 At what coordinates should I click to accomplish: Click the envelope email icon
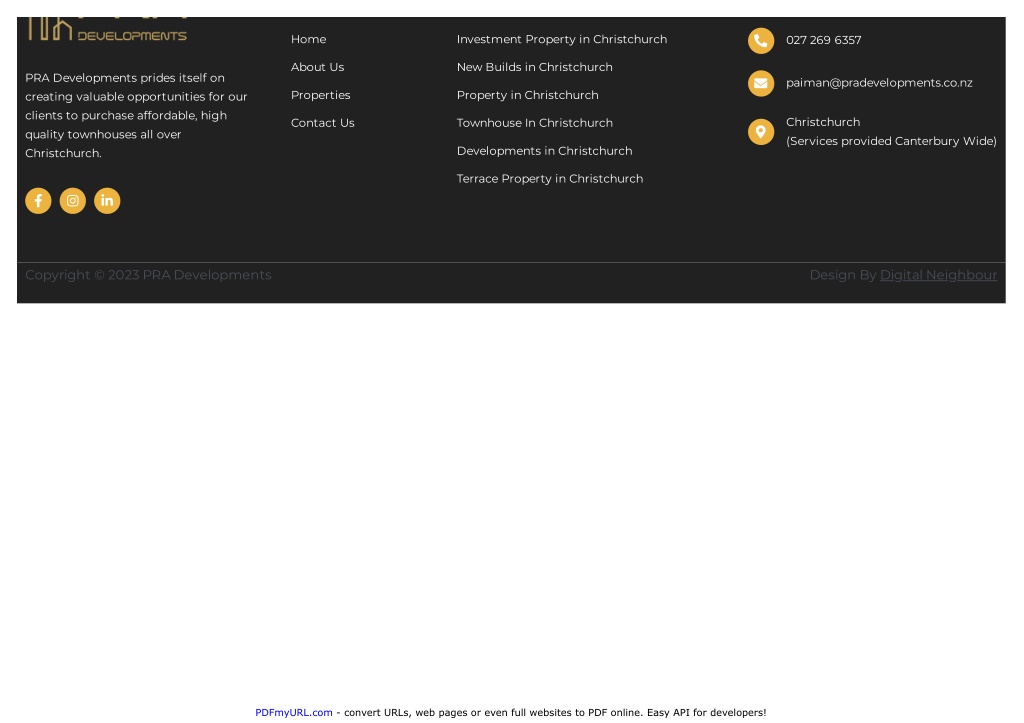coord(761,83)
